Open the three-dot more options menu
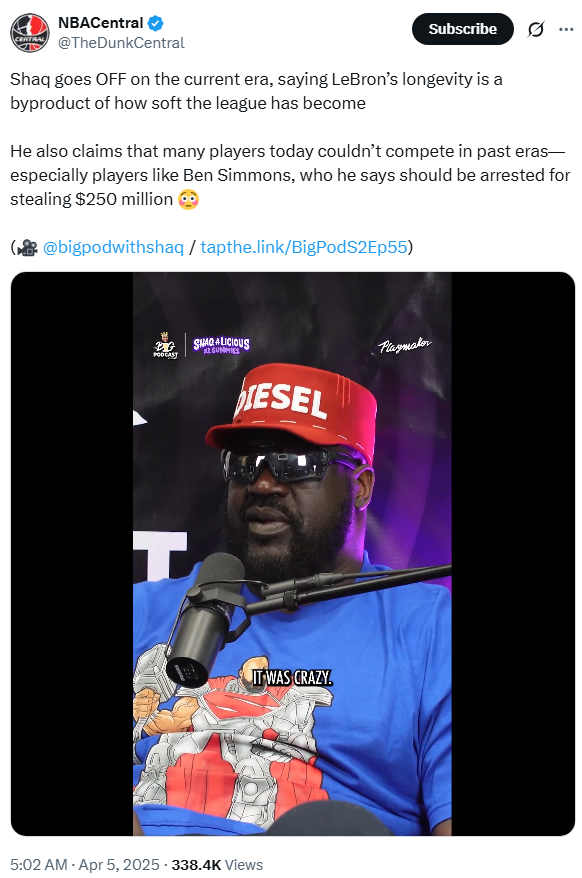Viewport: 582px width, 878px height. click(x=566, y=29)
